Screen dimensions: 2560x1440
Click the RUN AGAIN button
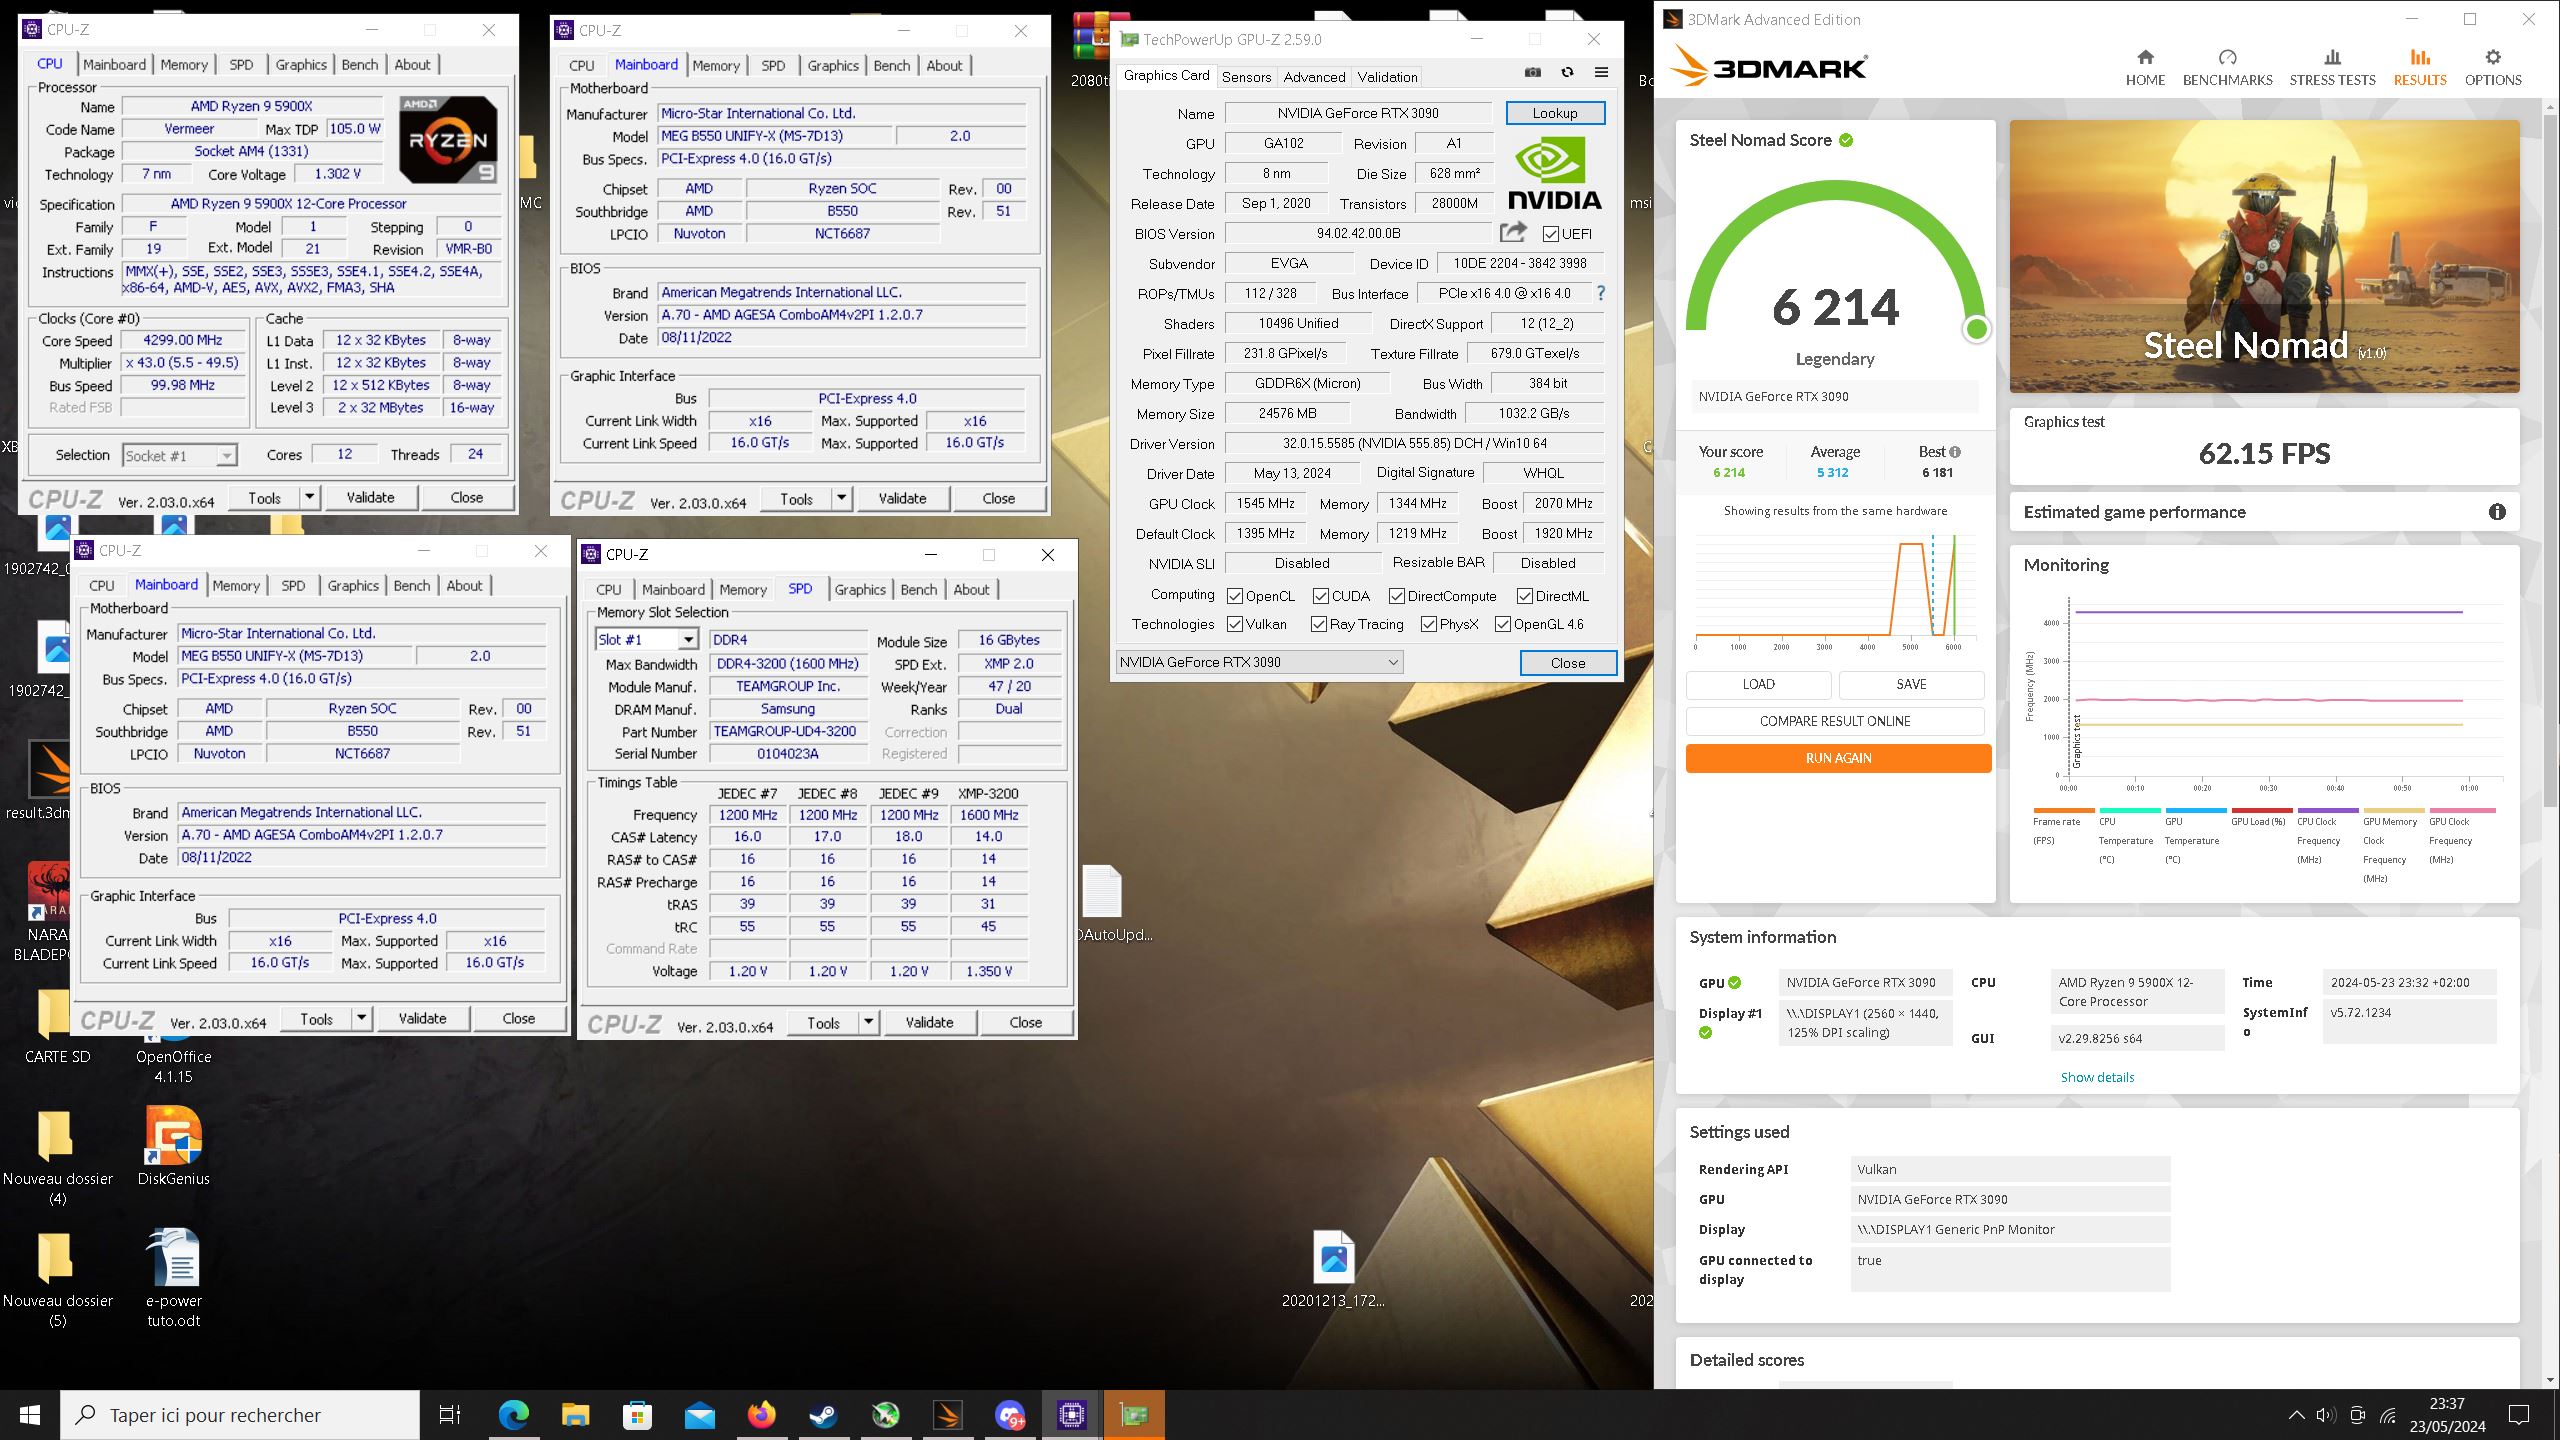1838,758
